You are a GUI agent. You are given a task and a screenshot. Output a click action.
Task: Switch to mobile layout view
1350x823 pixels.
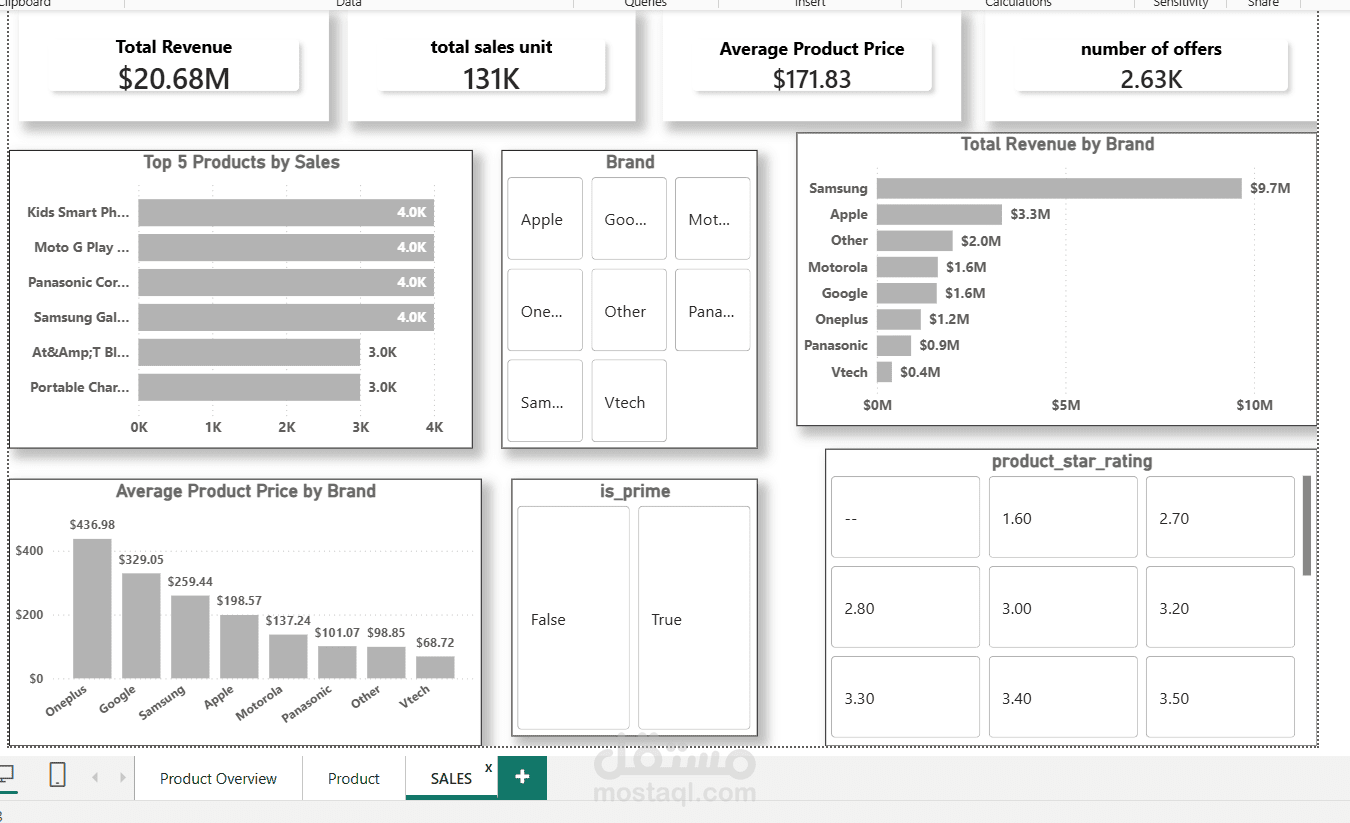[57, 776]
